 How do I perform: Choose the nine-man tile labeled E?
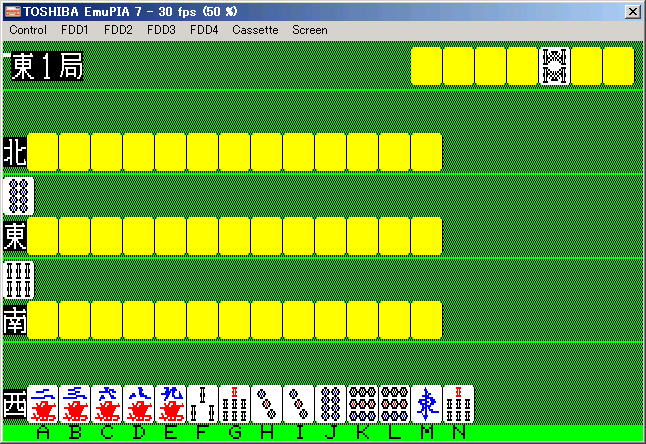[171, 405]
